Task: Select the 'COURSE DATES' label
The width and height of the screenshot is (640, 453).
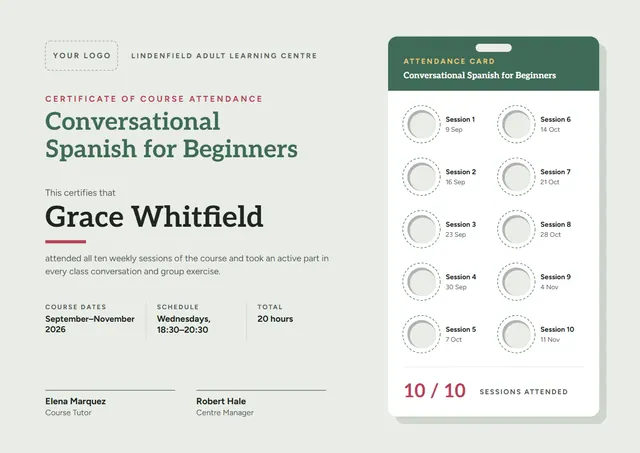Action: click(x=76, y=307)
